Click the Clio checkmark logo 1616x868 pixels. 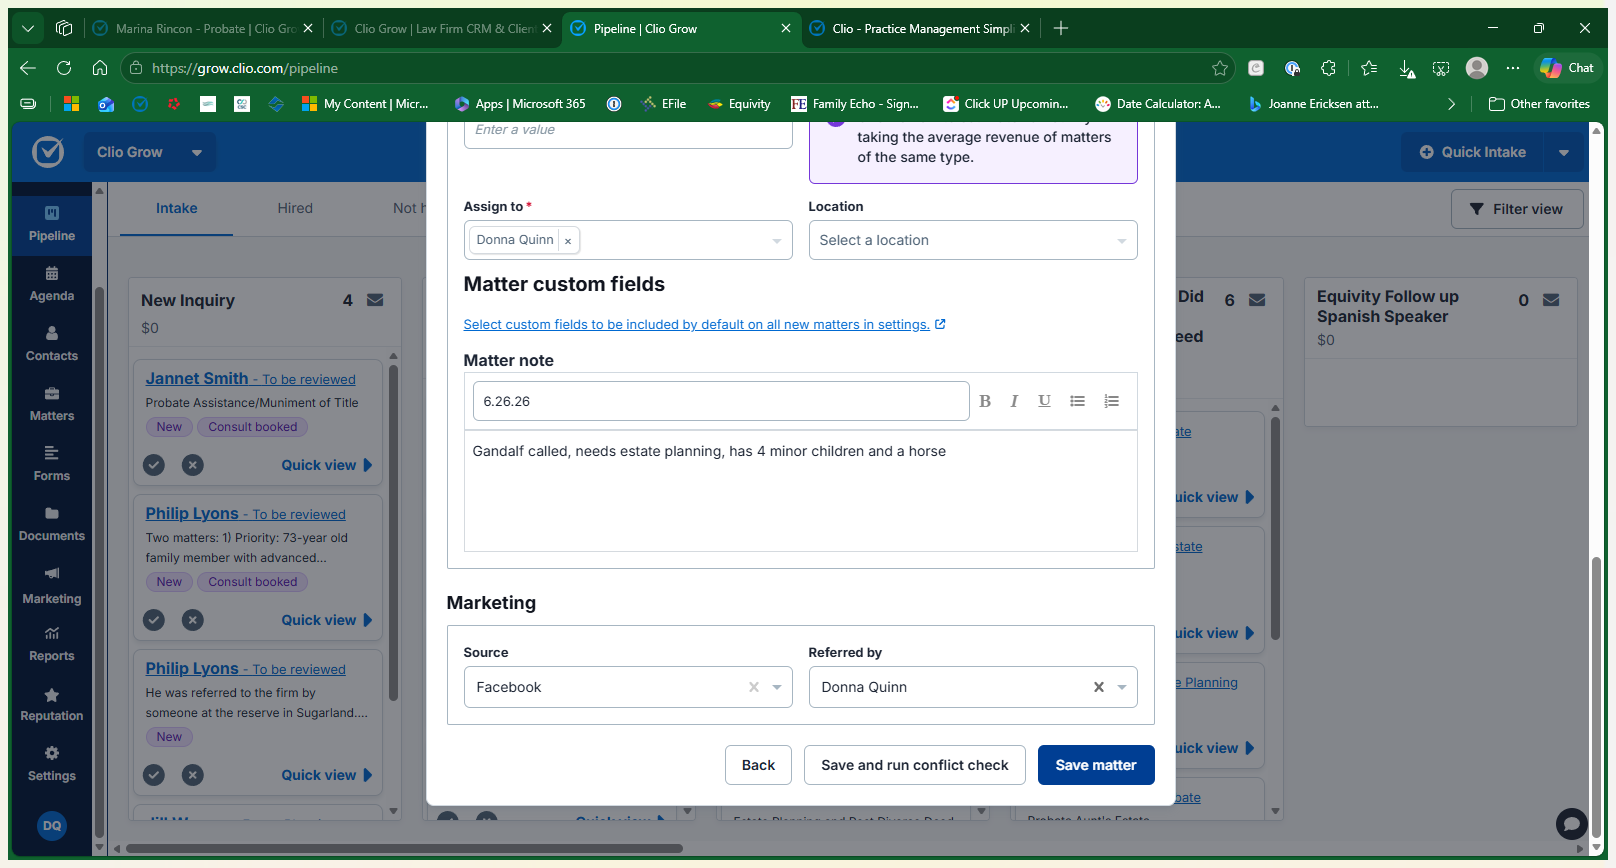click(x=48, y=152)
